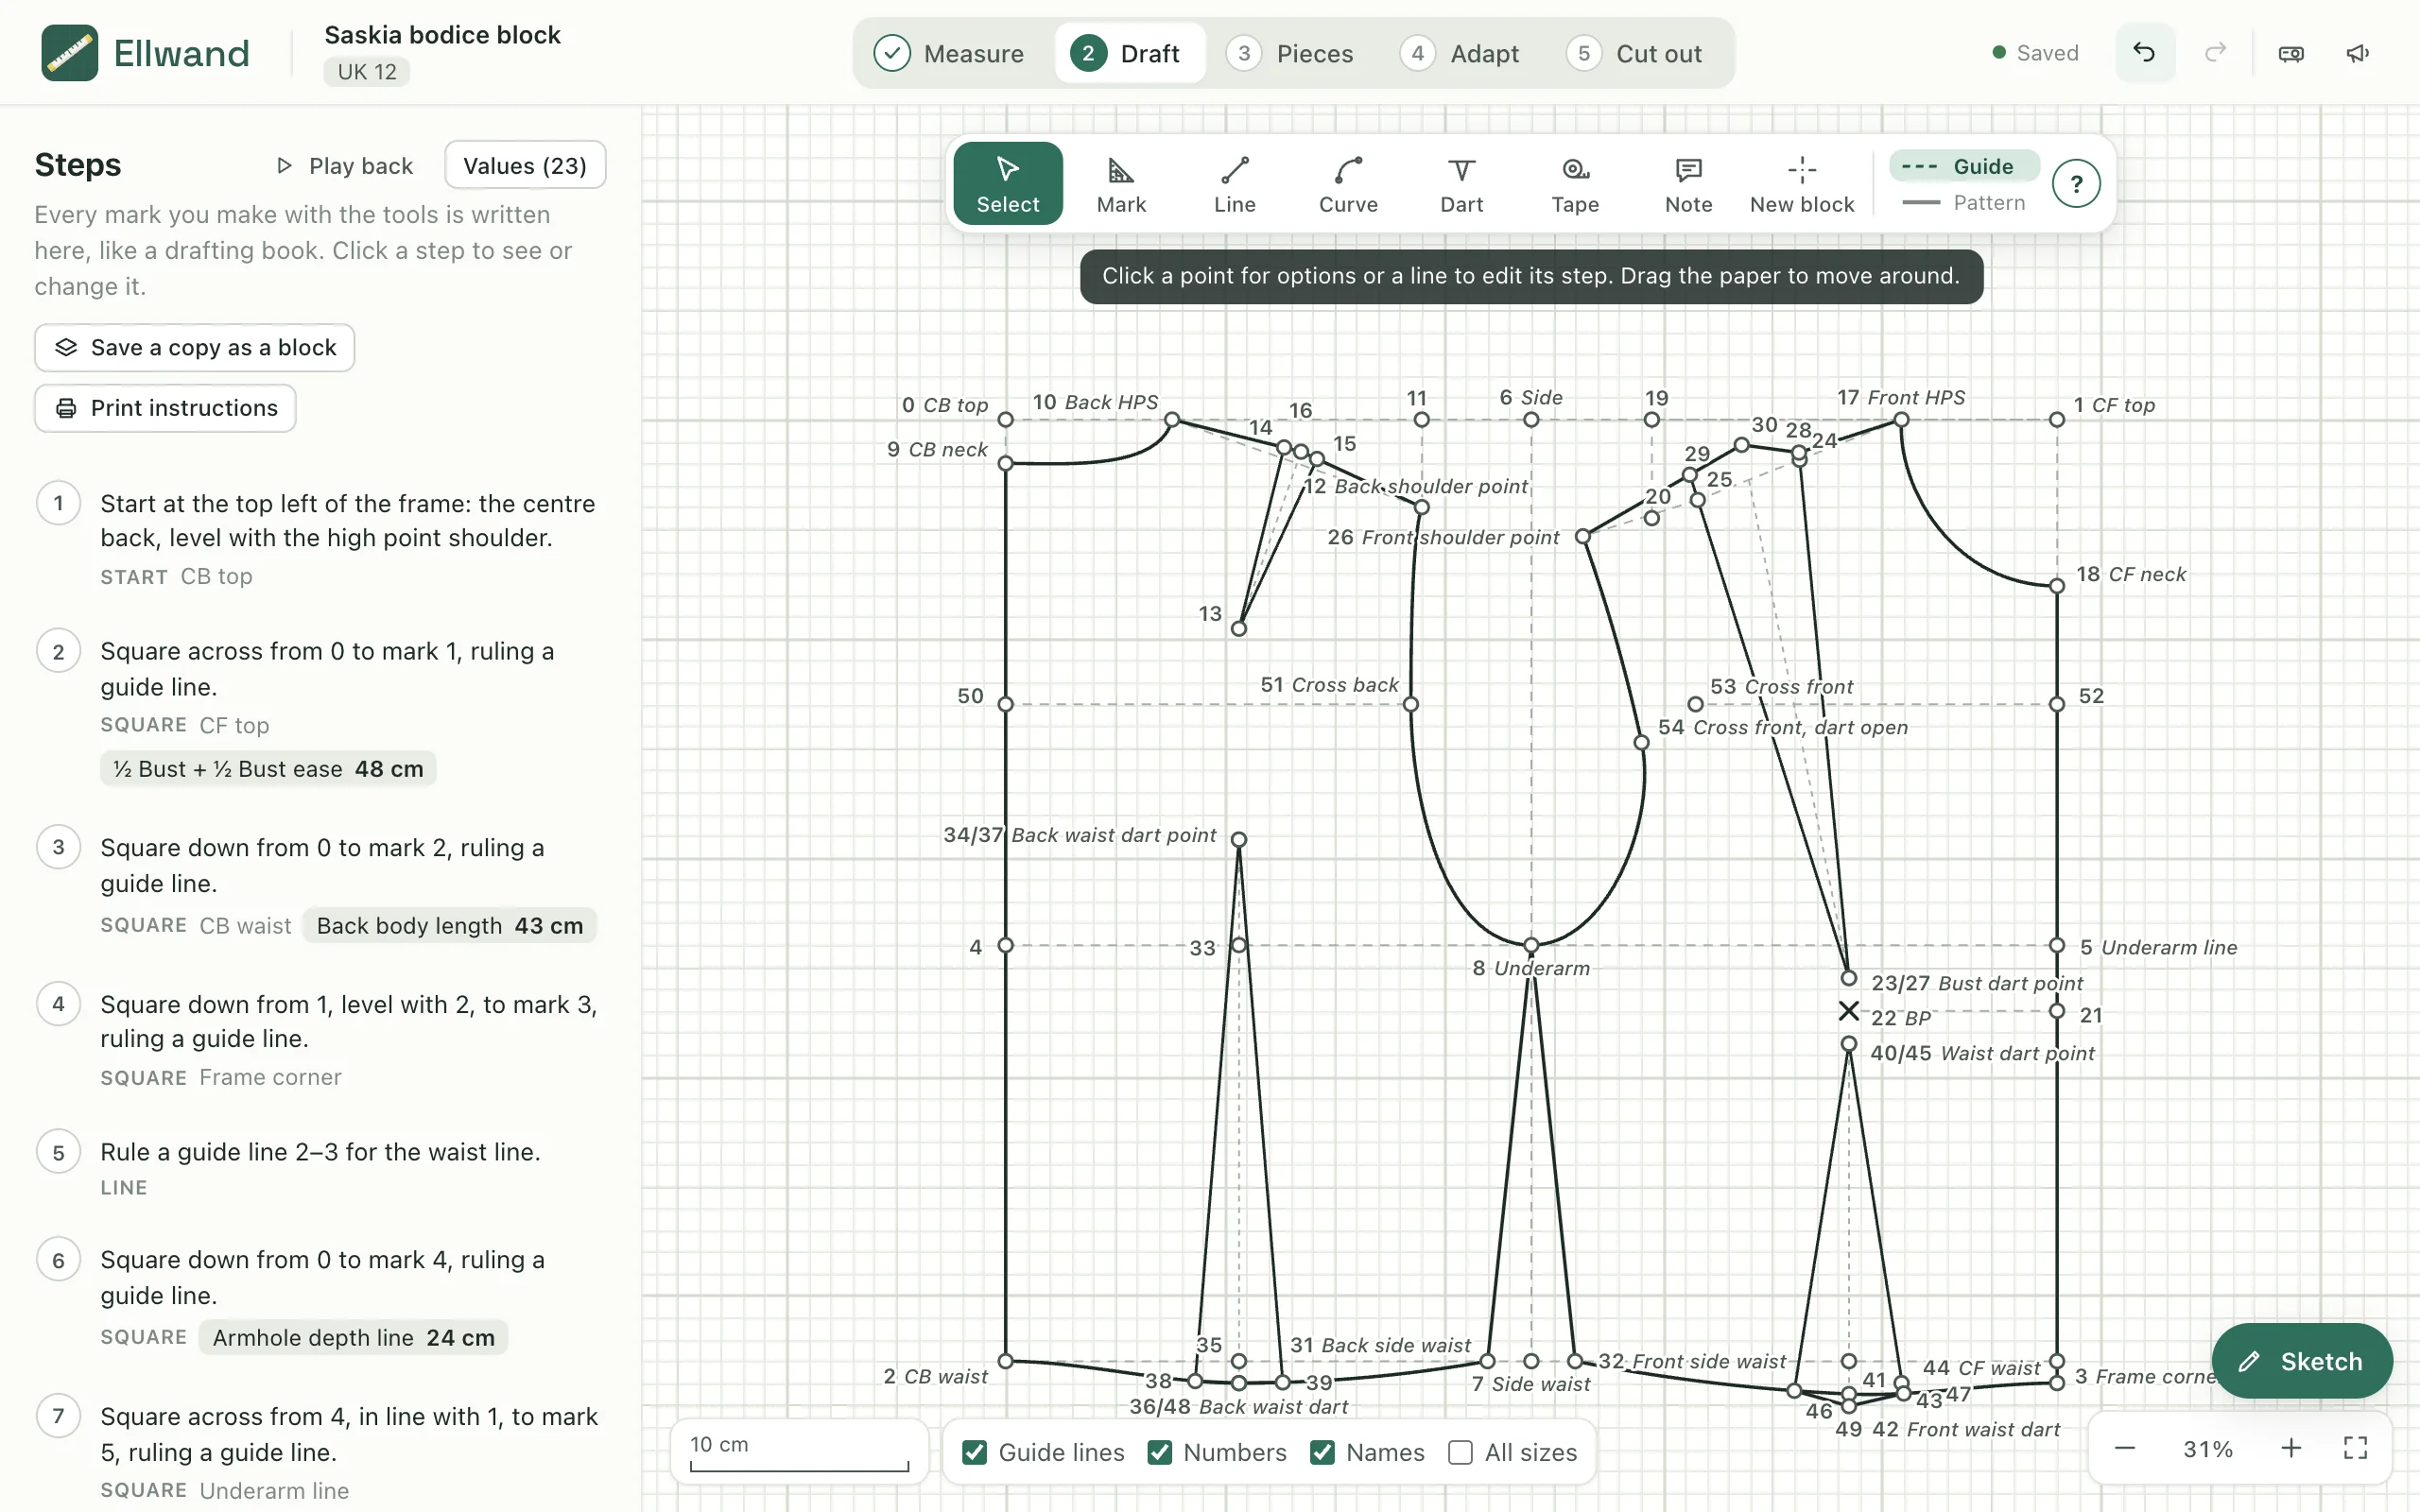Click Print instructions button
The width and height of the screenshot is (2420, 1512).
click(166, 408)
